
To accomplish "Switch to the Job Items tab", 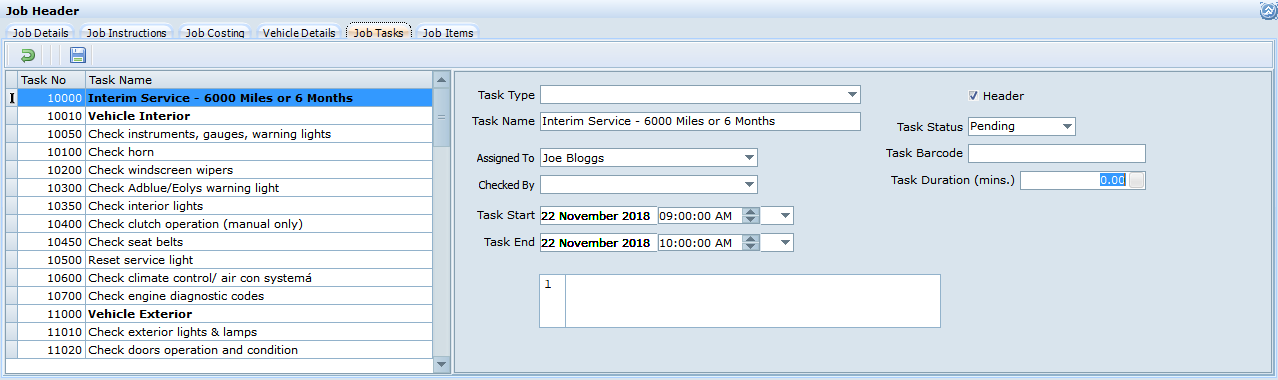I will click(447, 33).
